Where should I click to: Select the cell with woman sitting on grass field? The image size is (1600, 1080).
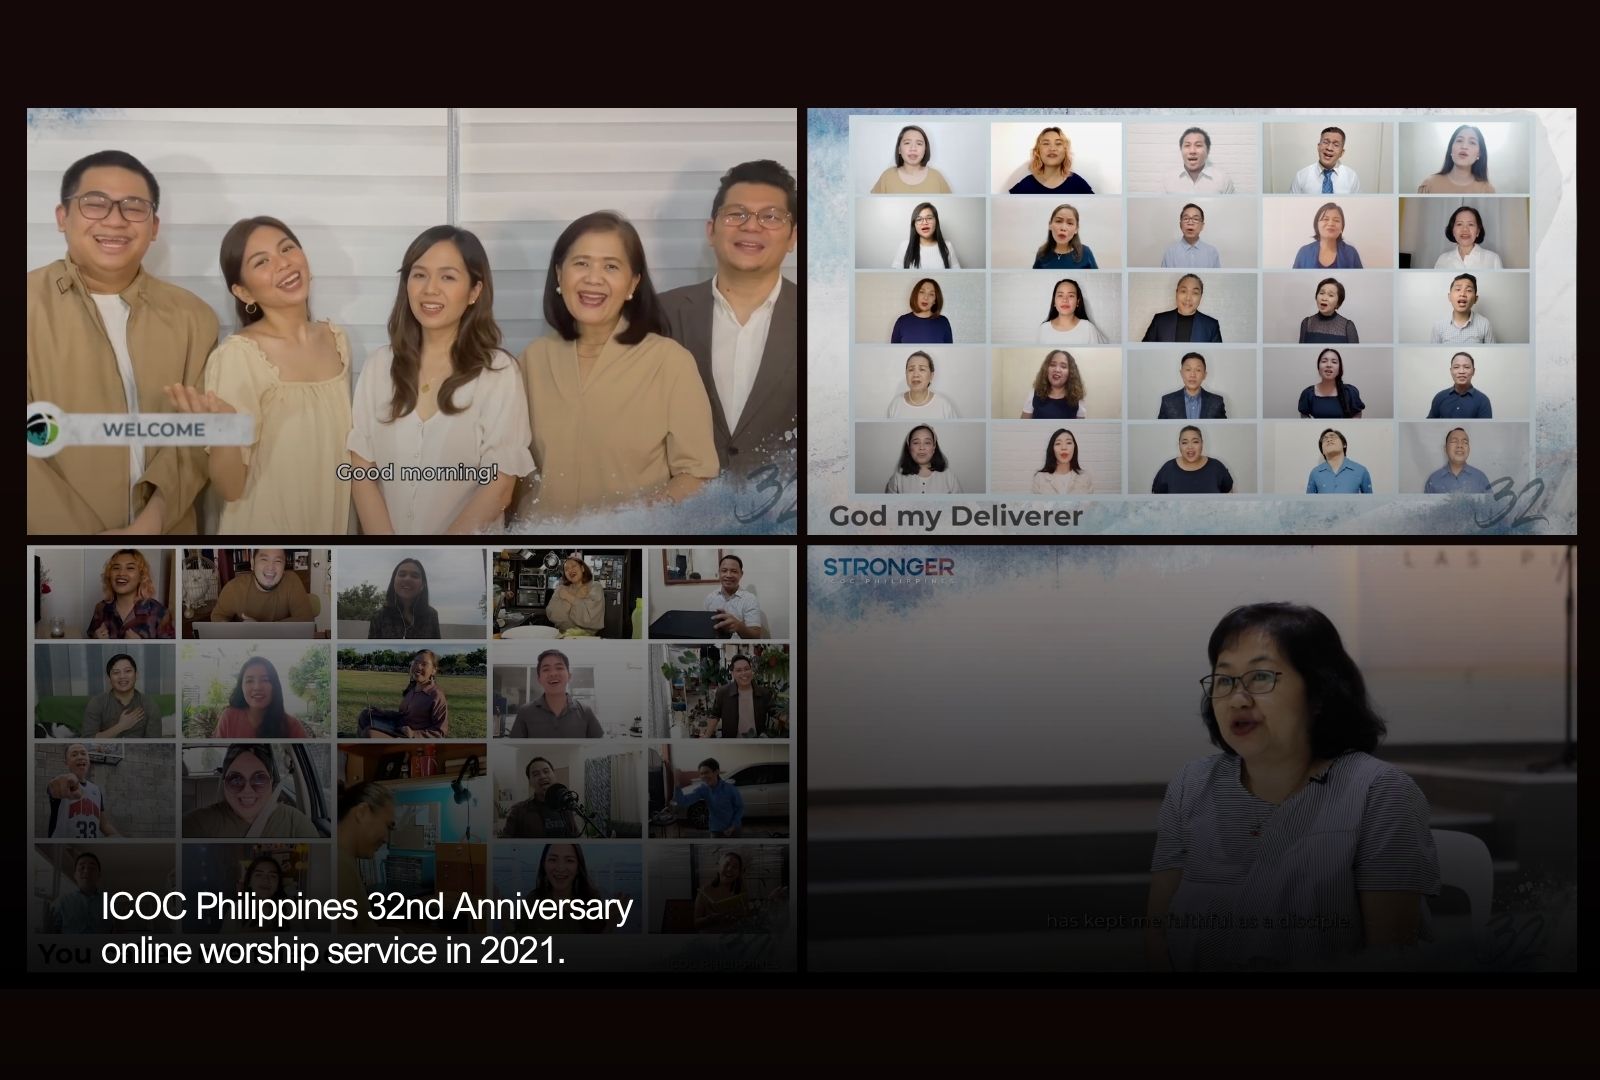[x=412, y=692]
